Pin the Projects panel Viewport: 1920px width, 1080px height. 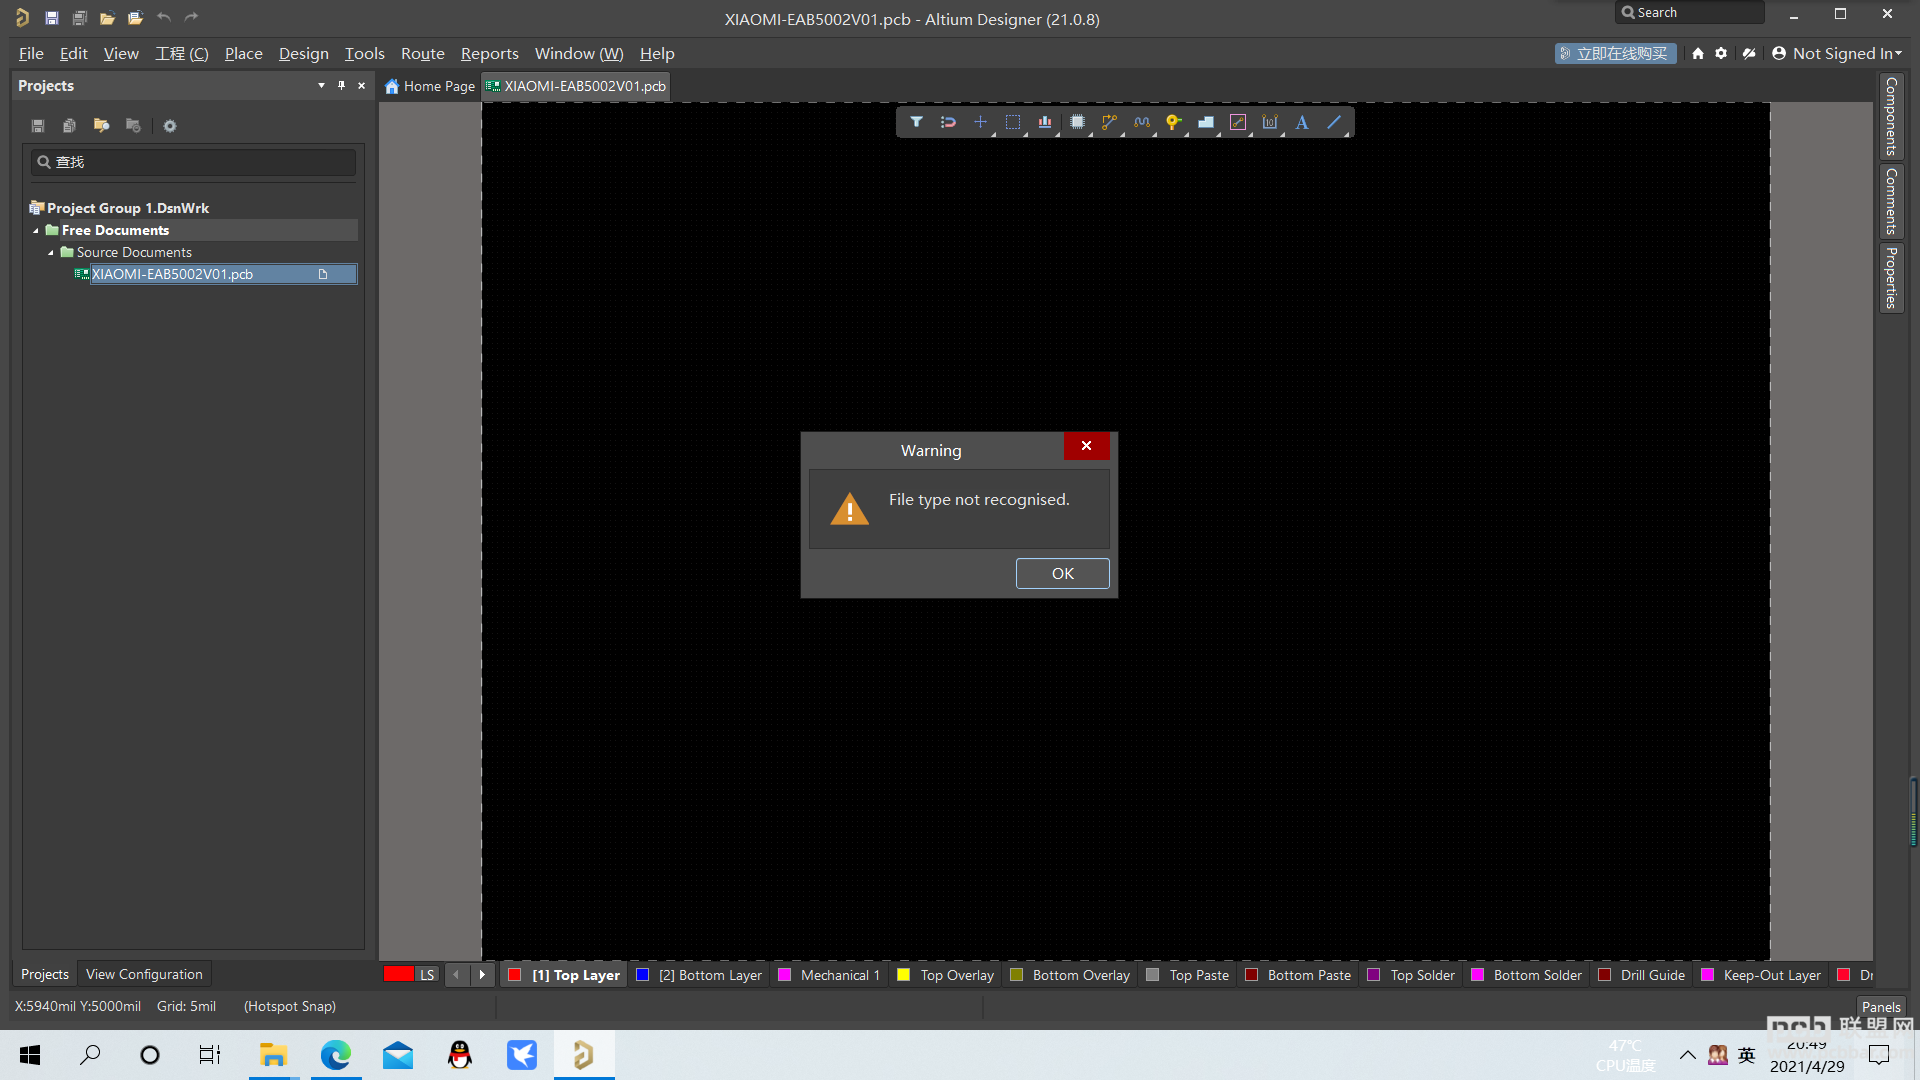point(341,86)
